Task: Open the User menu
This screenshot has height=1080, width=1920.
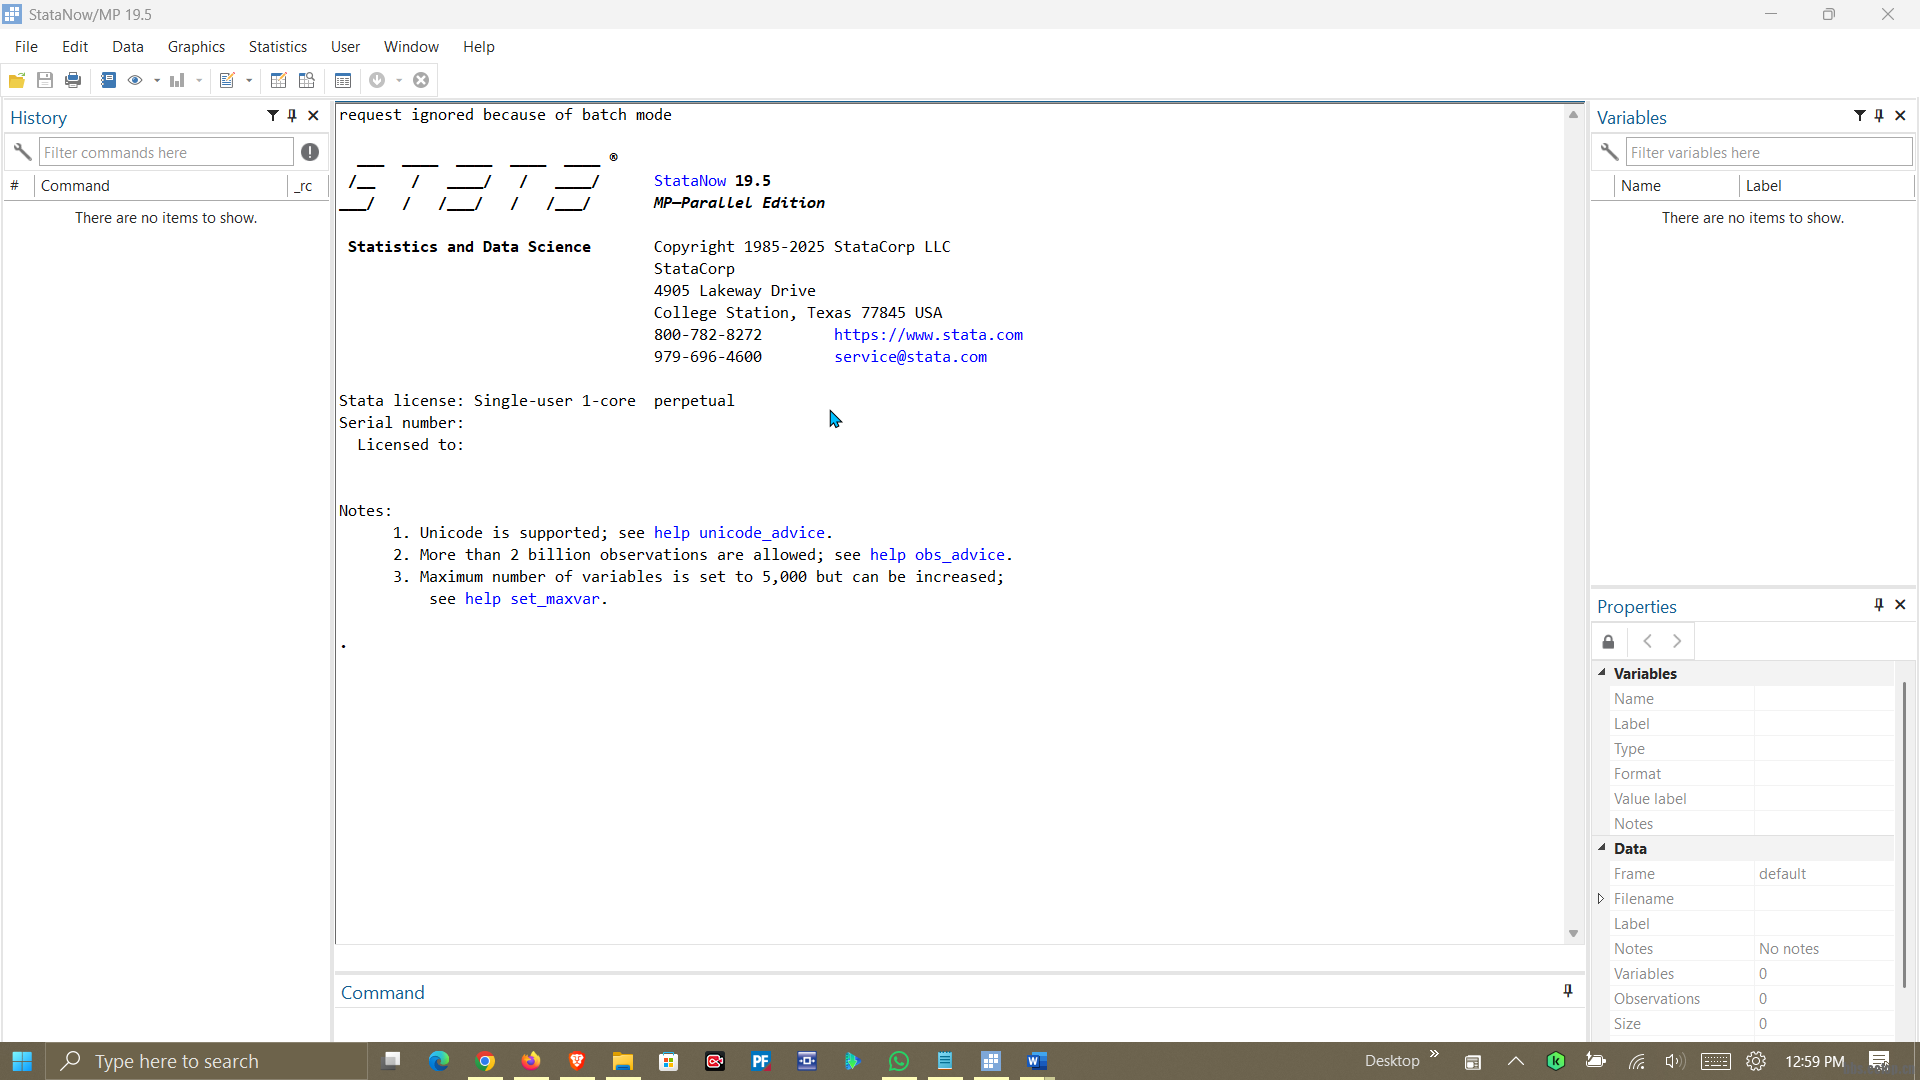Action: [345, 47]
